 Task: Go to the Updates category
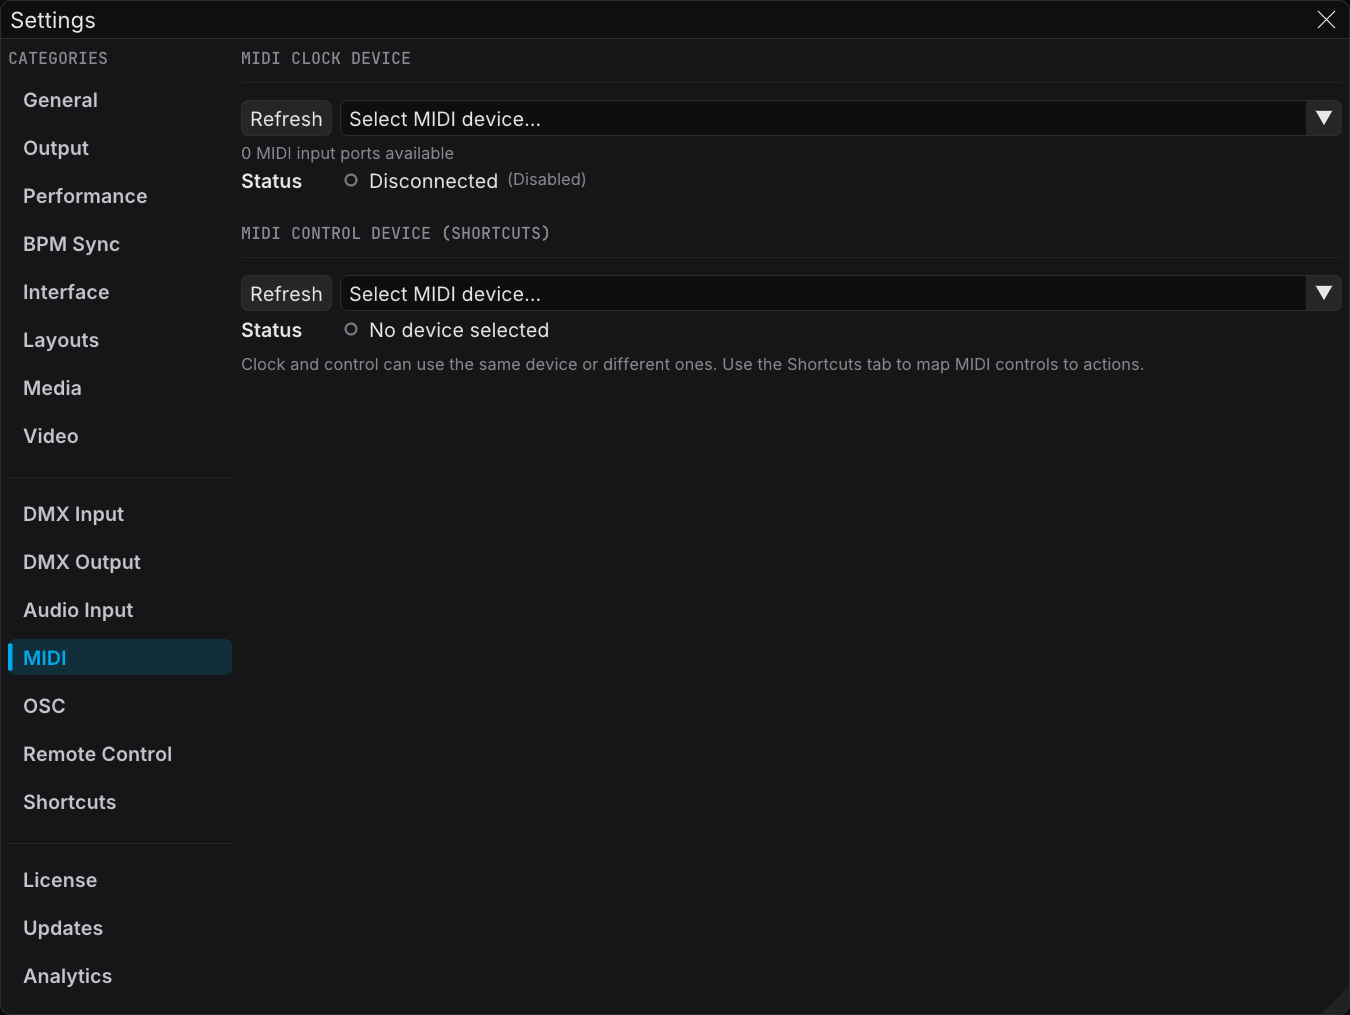click(x=120, y=928)
